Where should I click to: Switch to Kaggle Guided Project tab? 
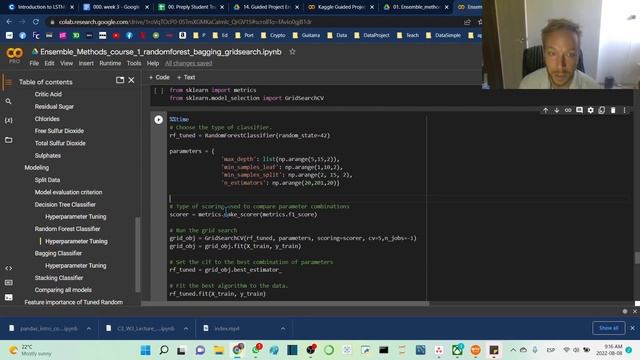click(341, 7)
